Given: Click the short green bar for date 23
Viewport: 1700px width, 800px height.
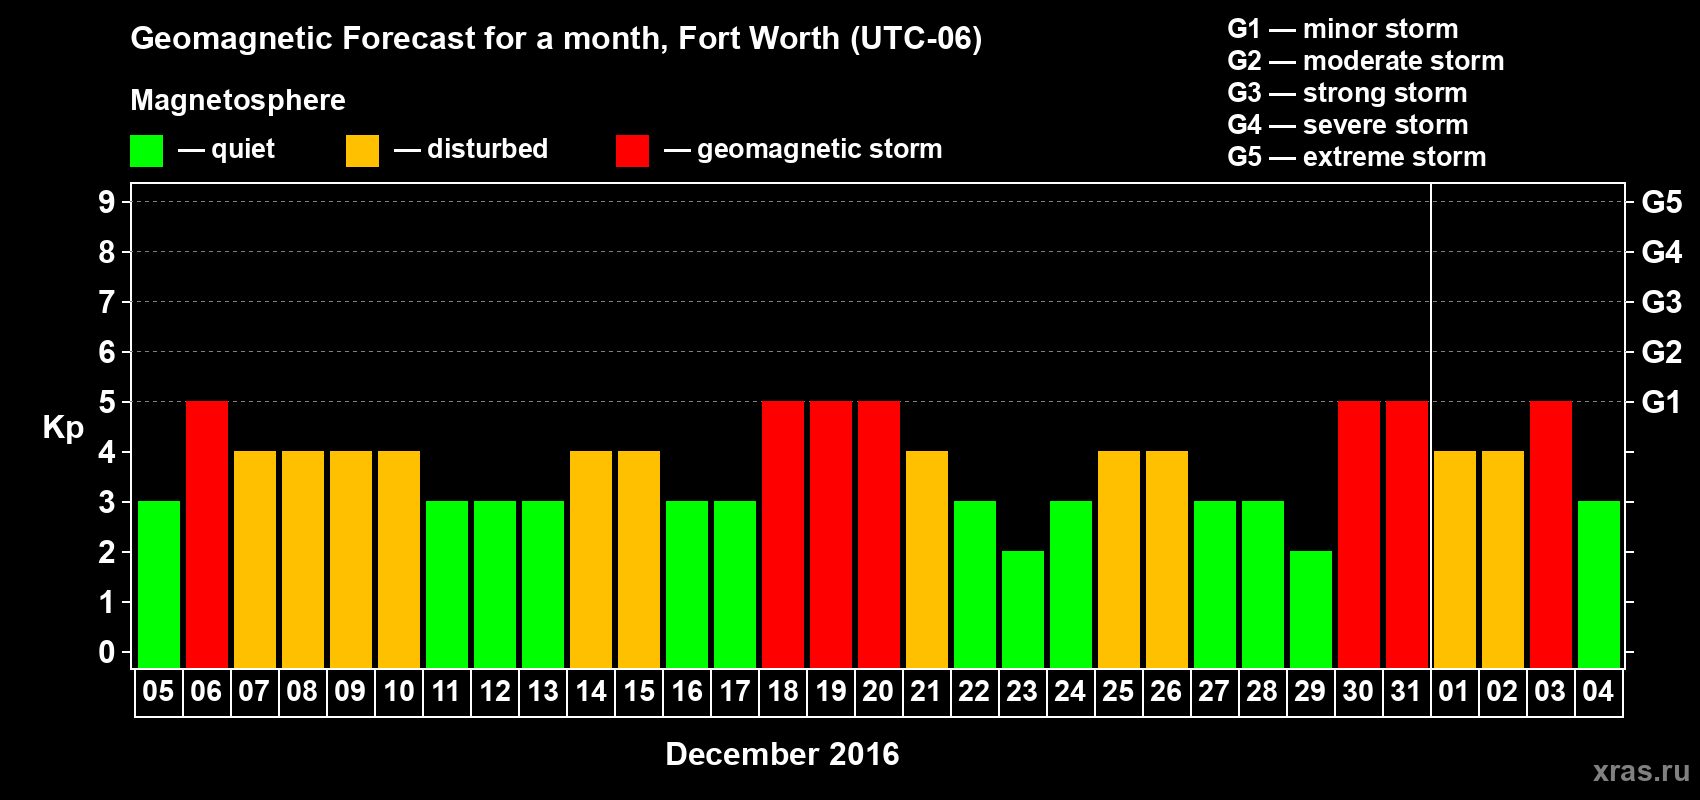Looking at the screenshot, I should [x=1023, y=610].
